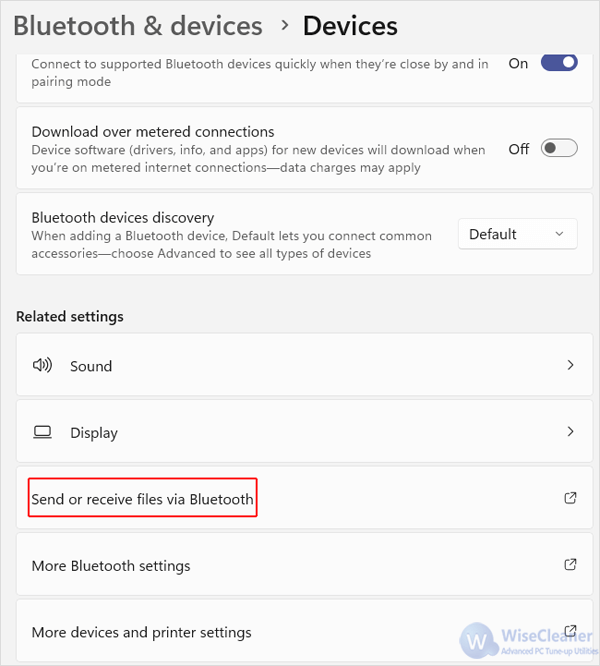
Task: Expand Sound settings via its chevron
Action: pyautogui.click(x=570, y=365)
